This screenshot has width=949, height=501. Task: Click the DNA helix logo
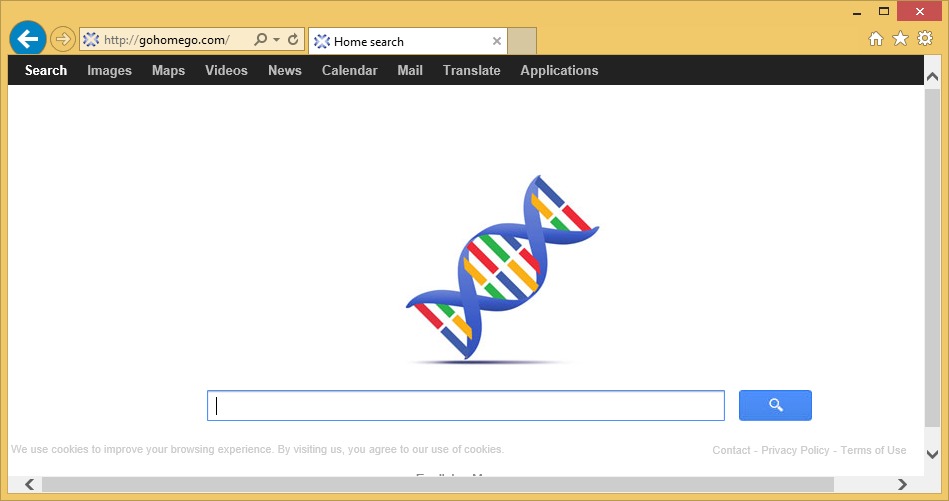point(502,268)
